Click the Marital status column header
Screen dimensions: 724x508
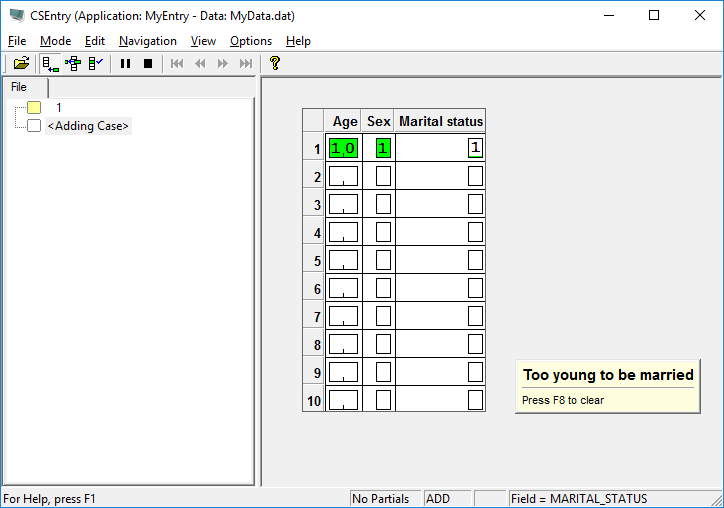(x=440, y=121)
